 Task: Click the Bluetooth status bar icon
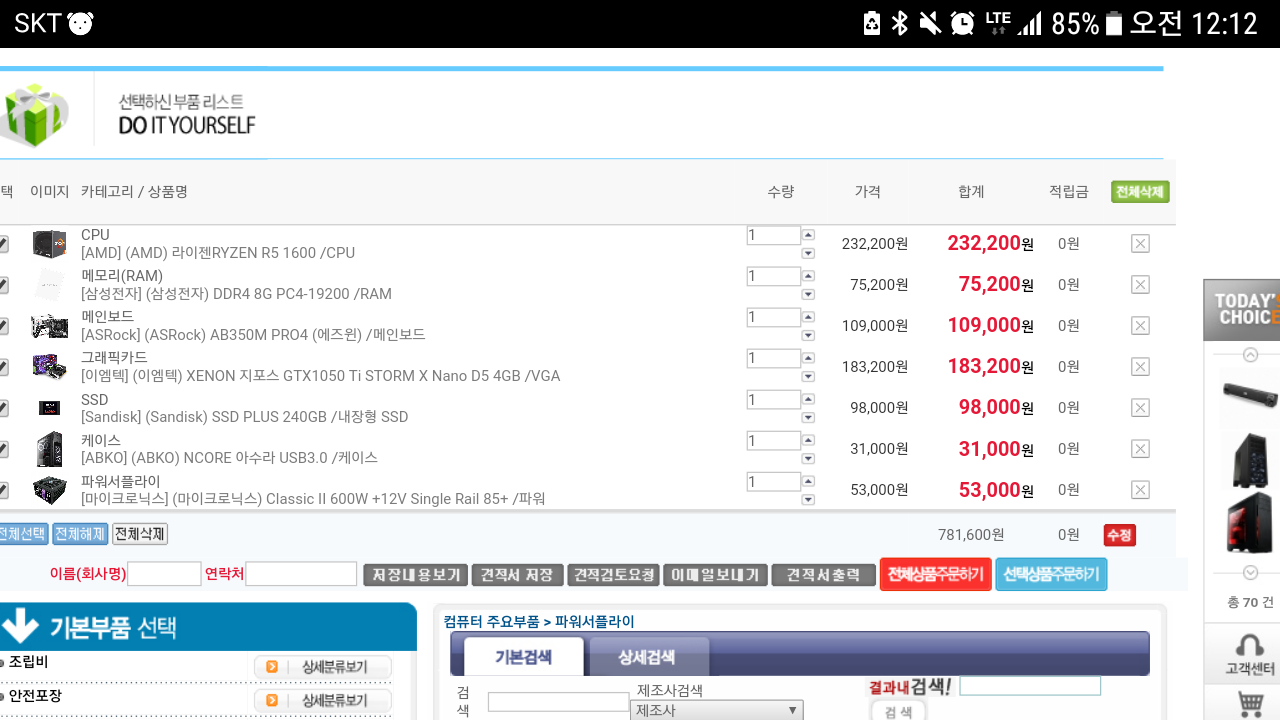(900, 23)
